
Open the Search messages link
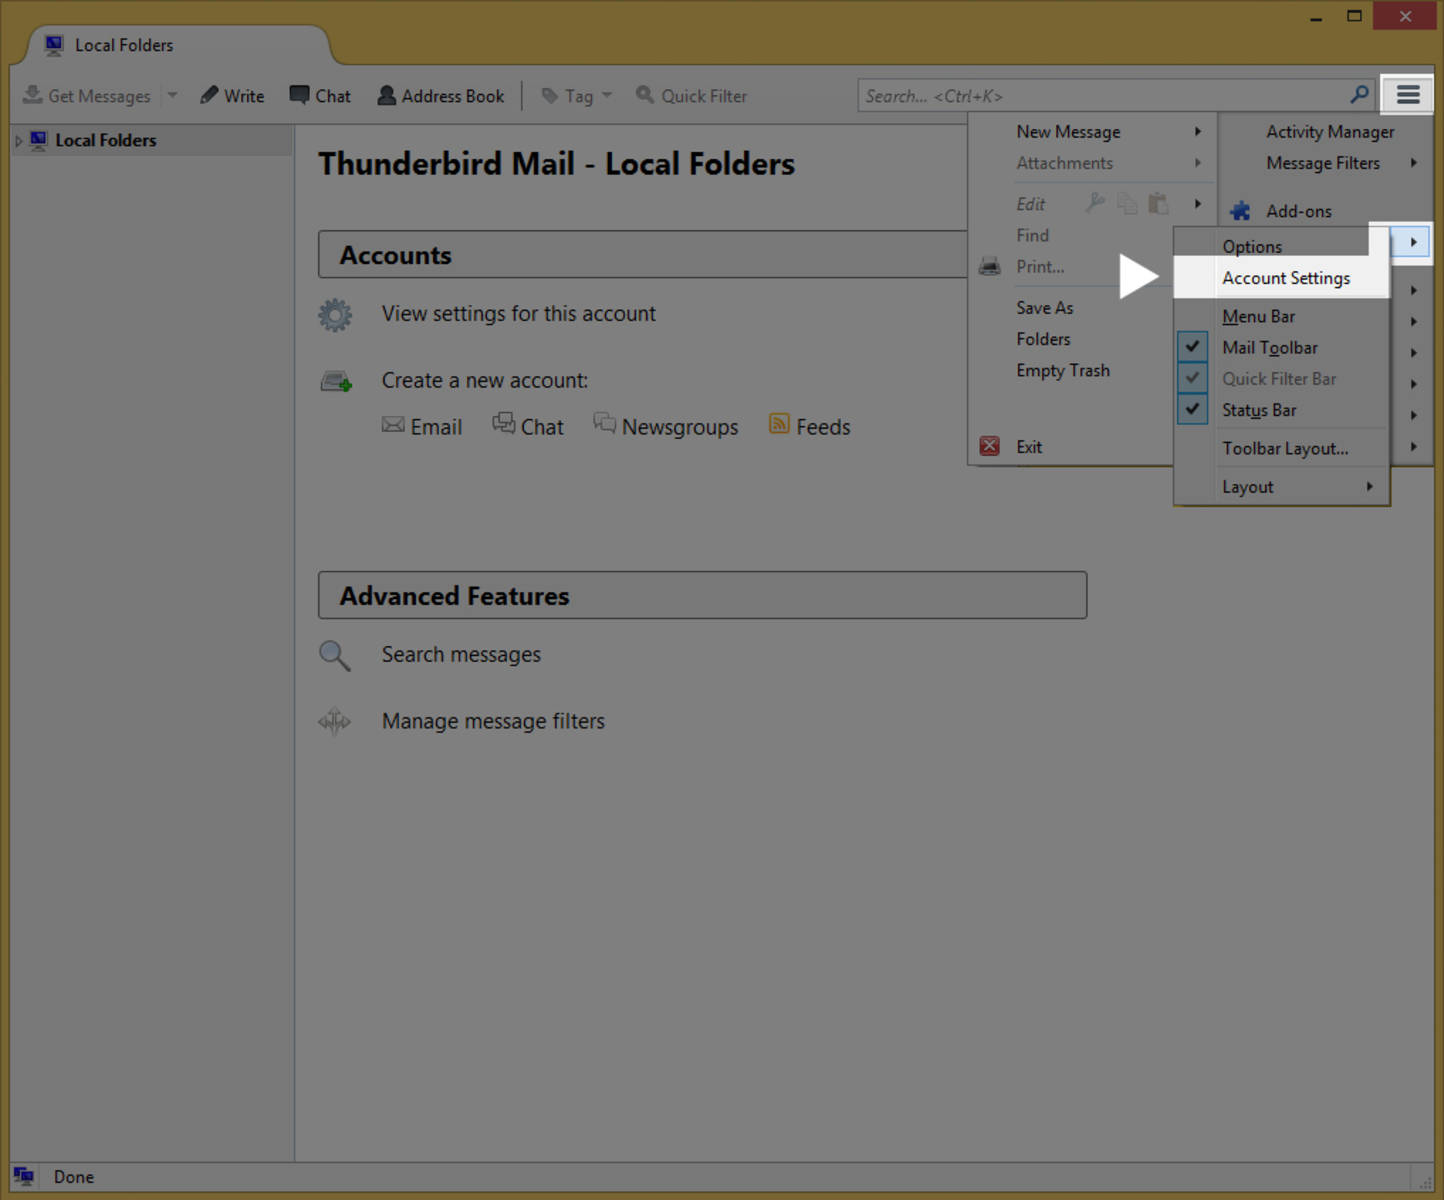(x=461, y=655)
